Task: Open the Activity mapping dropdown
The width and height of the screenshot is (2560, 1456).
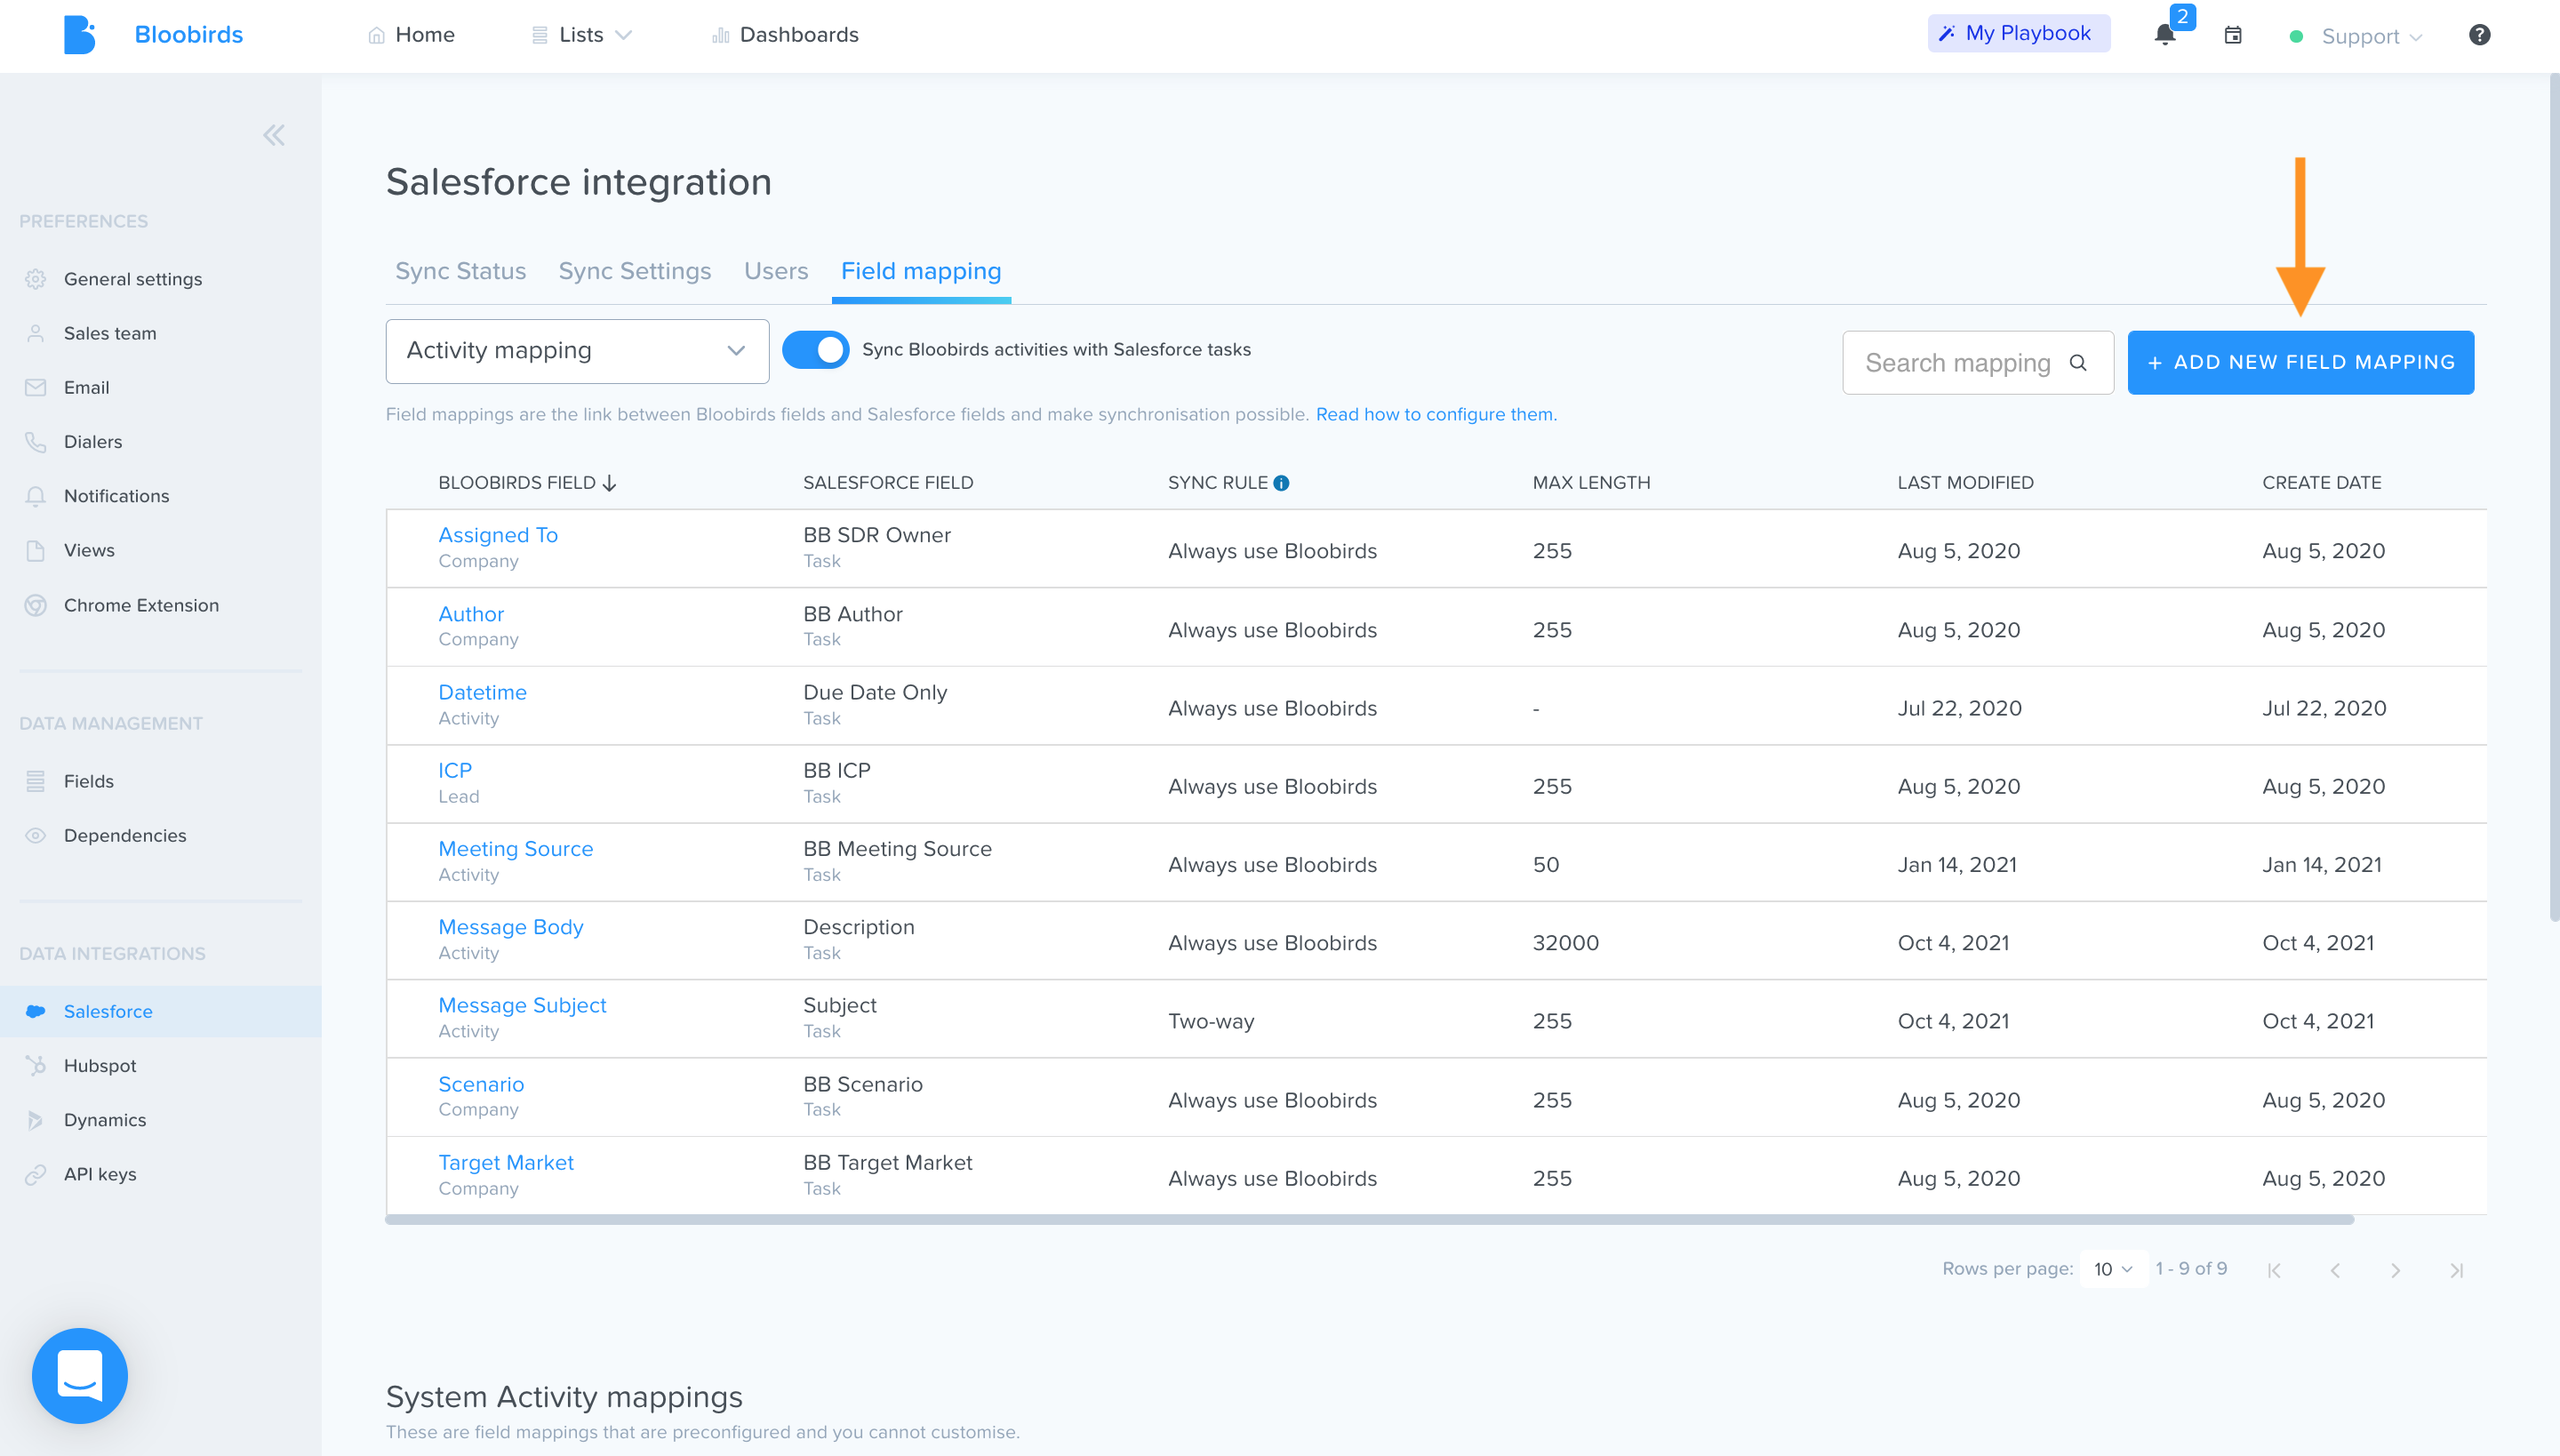Action: pos(577,351)
